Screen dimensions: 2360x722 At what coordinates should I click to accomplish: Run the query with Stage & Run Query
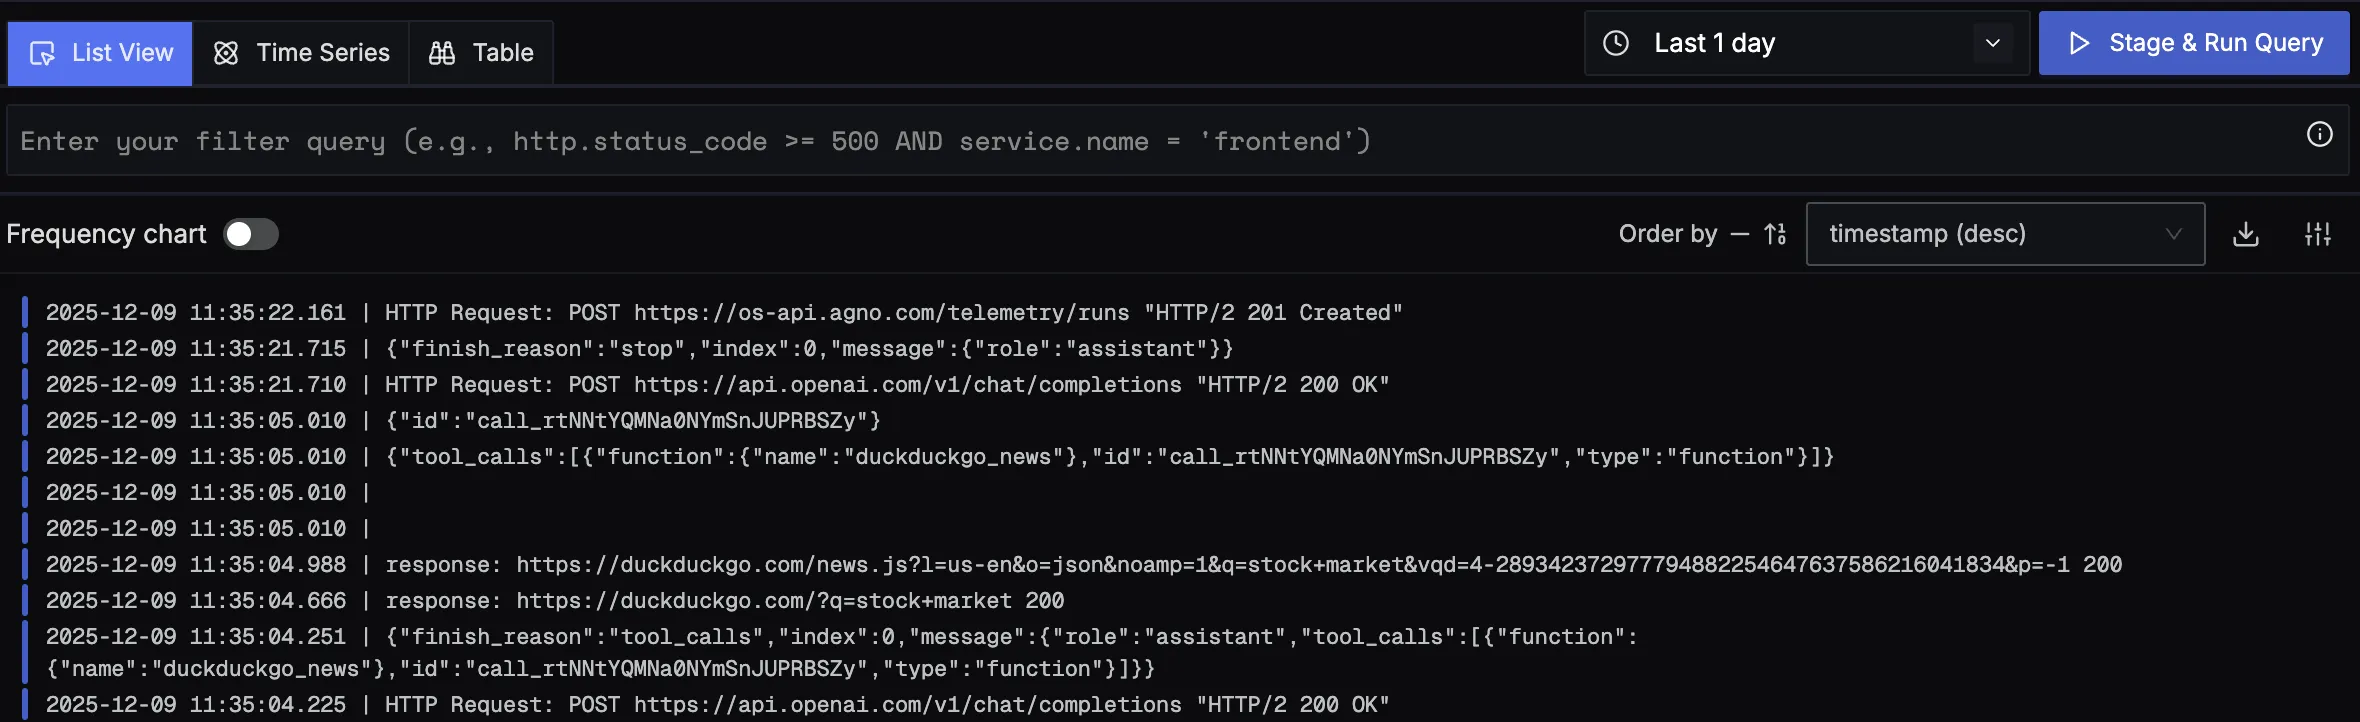(2194, 43)
